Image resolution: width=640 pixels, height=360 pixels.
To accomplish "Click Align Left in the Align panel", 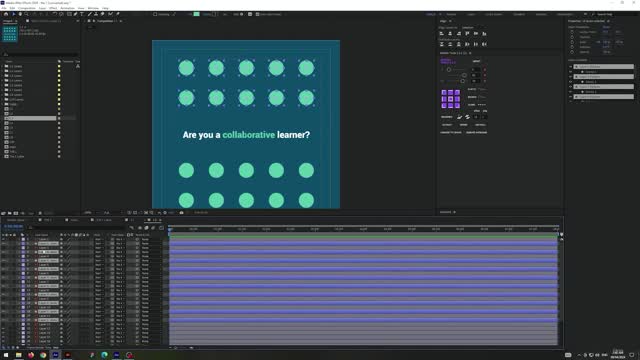I will [442, 33].
